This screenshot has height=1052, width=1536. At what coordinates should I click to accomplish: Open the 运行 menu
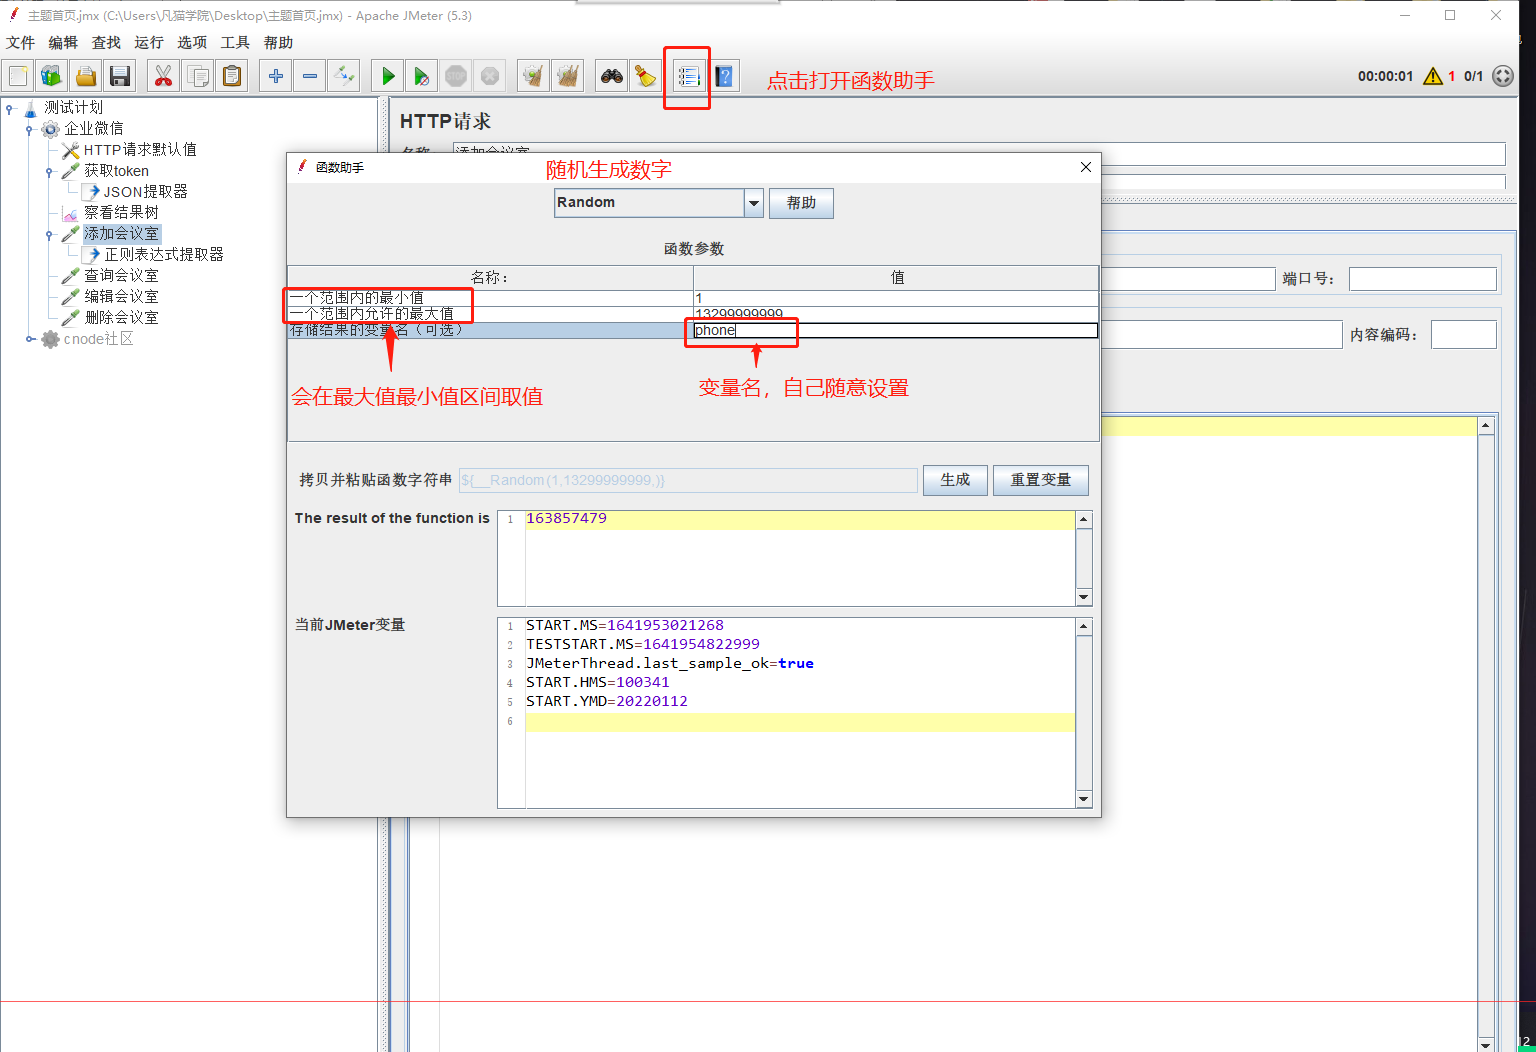coord(149,43)
